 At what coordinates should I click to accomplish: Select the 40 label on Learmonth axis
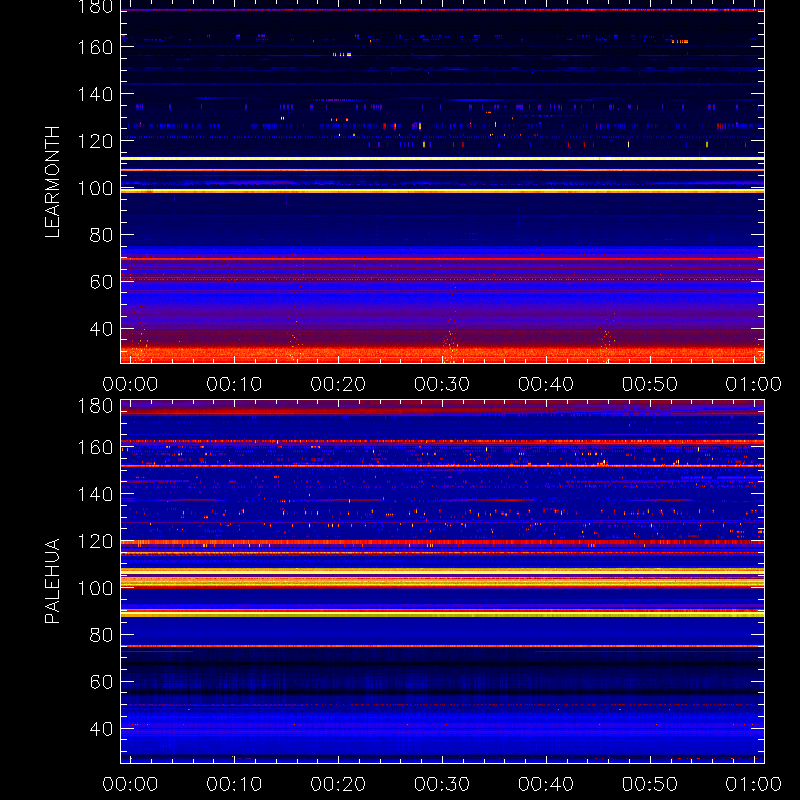tap(101, 329)
